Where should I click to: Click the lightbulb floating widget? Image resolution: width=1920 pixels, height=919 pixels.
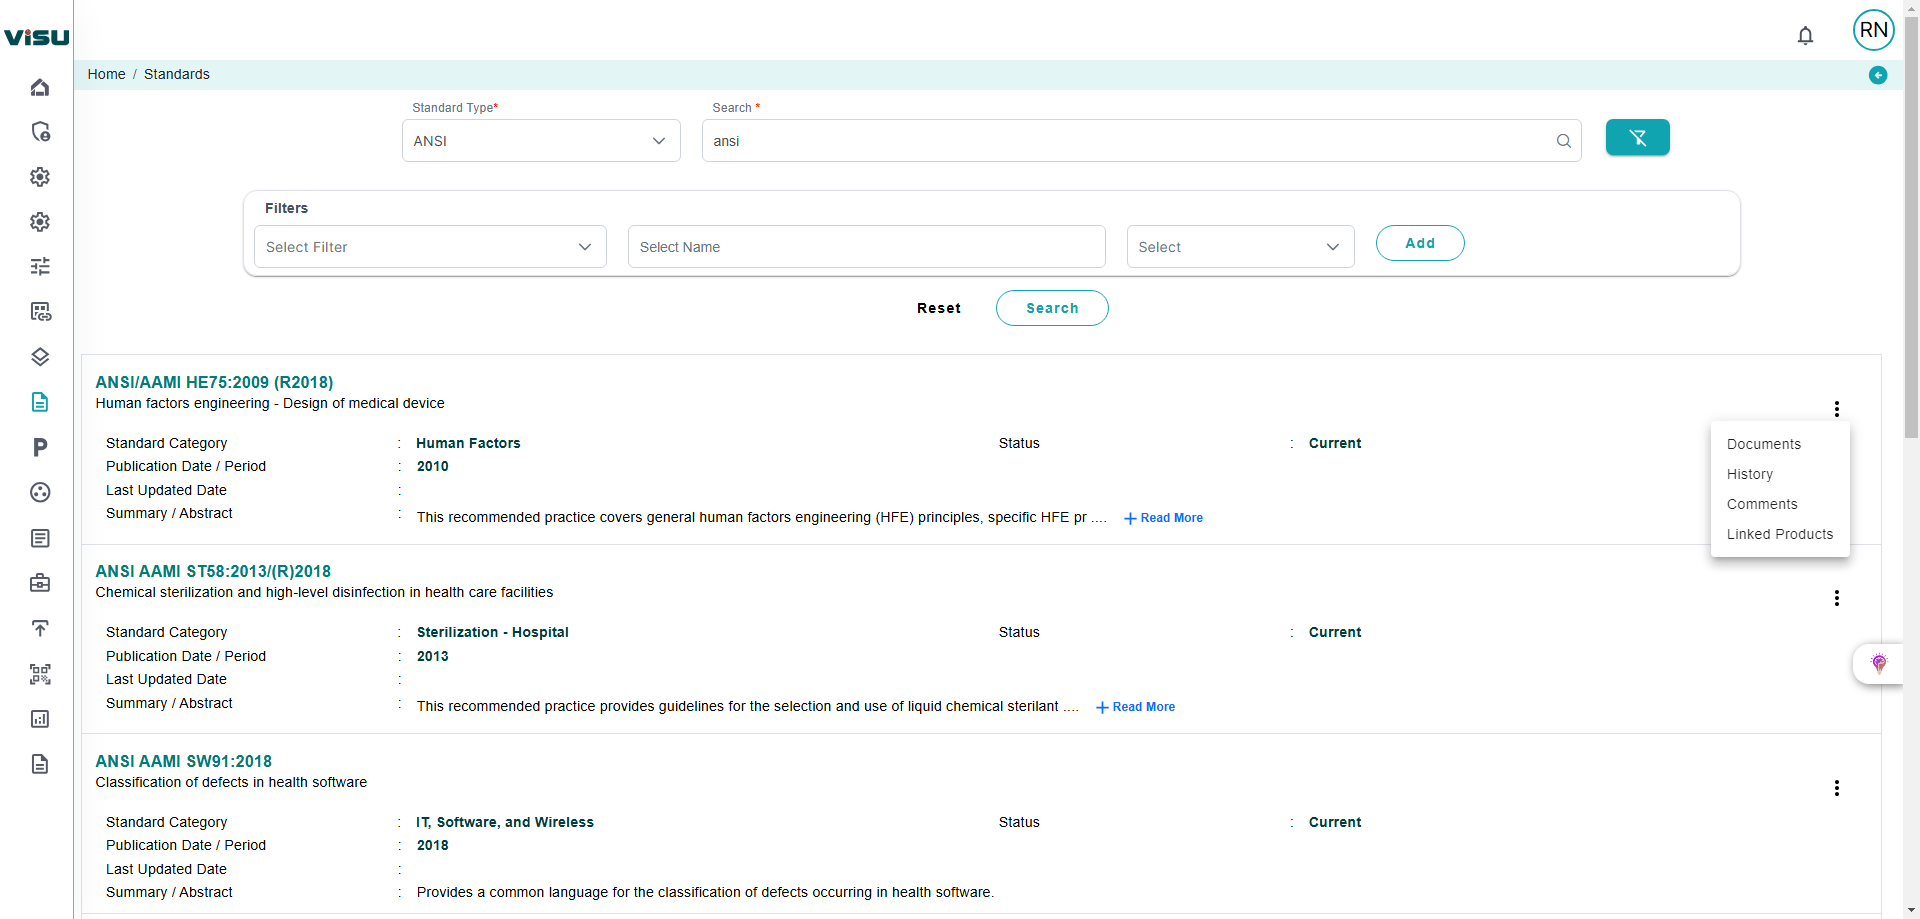pos(1879,663)
